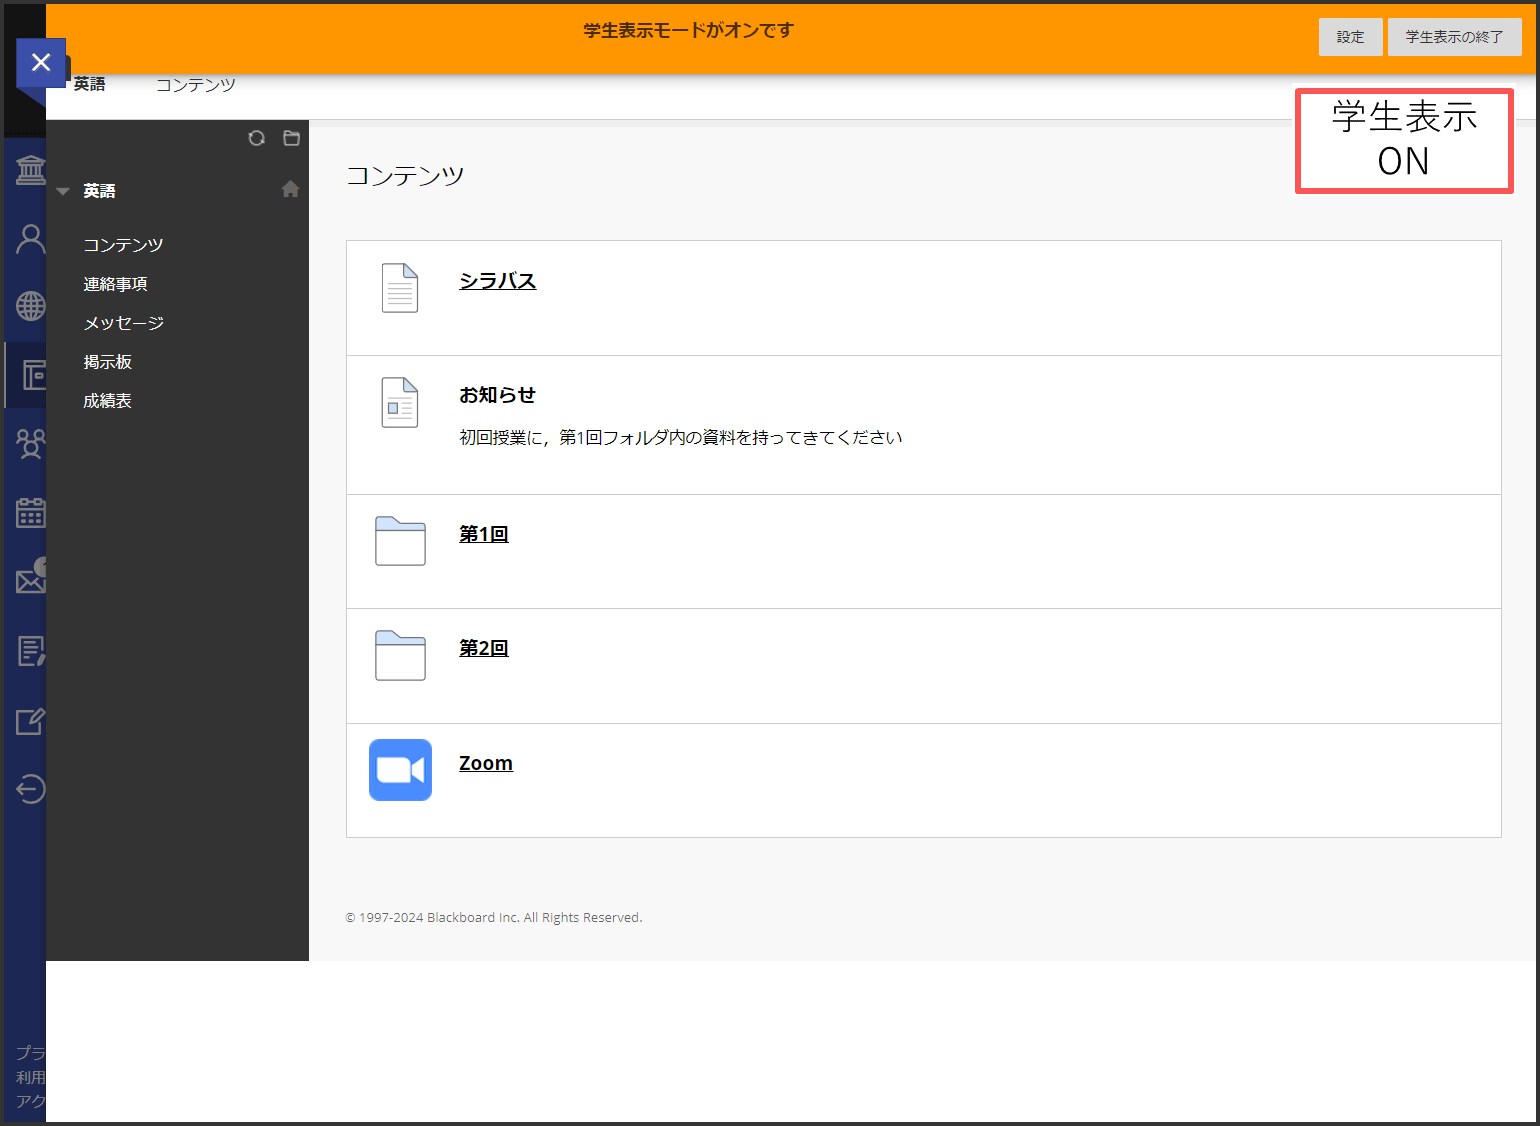The image size is (1540, 1126).
Task: Open the institution page icon
Action: click(x=30, y=169)
